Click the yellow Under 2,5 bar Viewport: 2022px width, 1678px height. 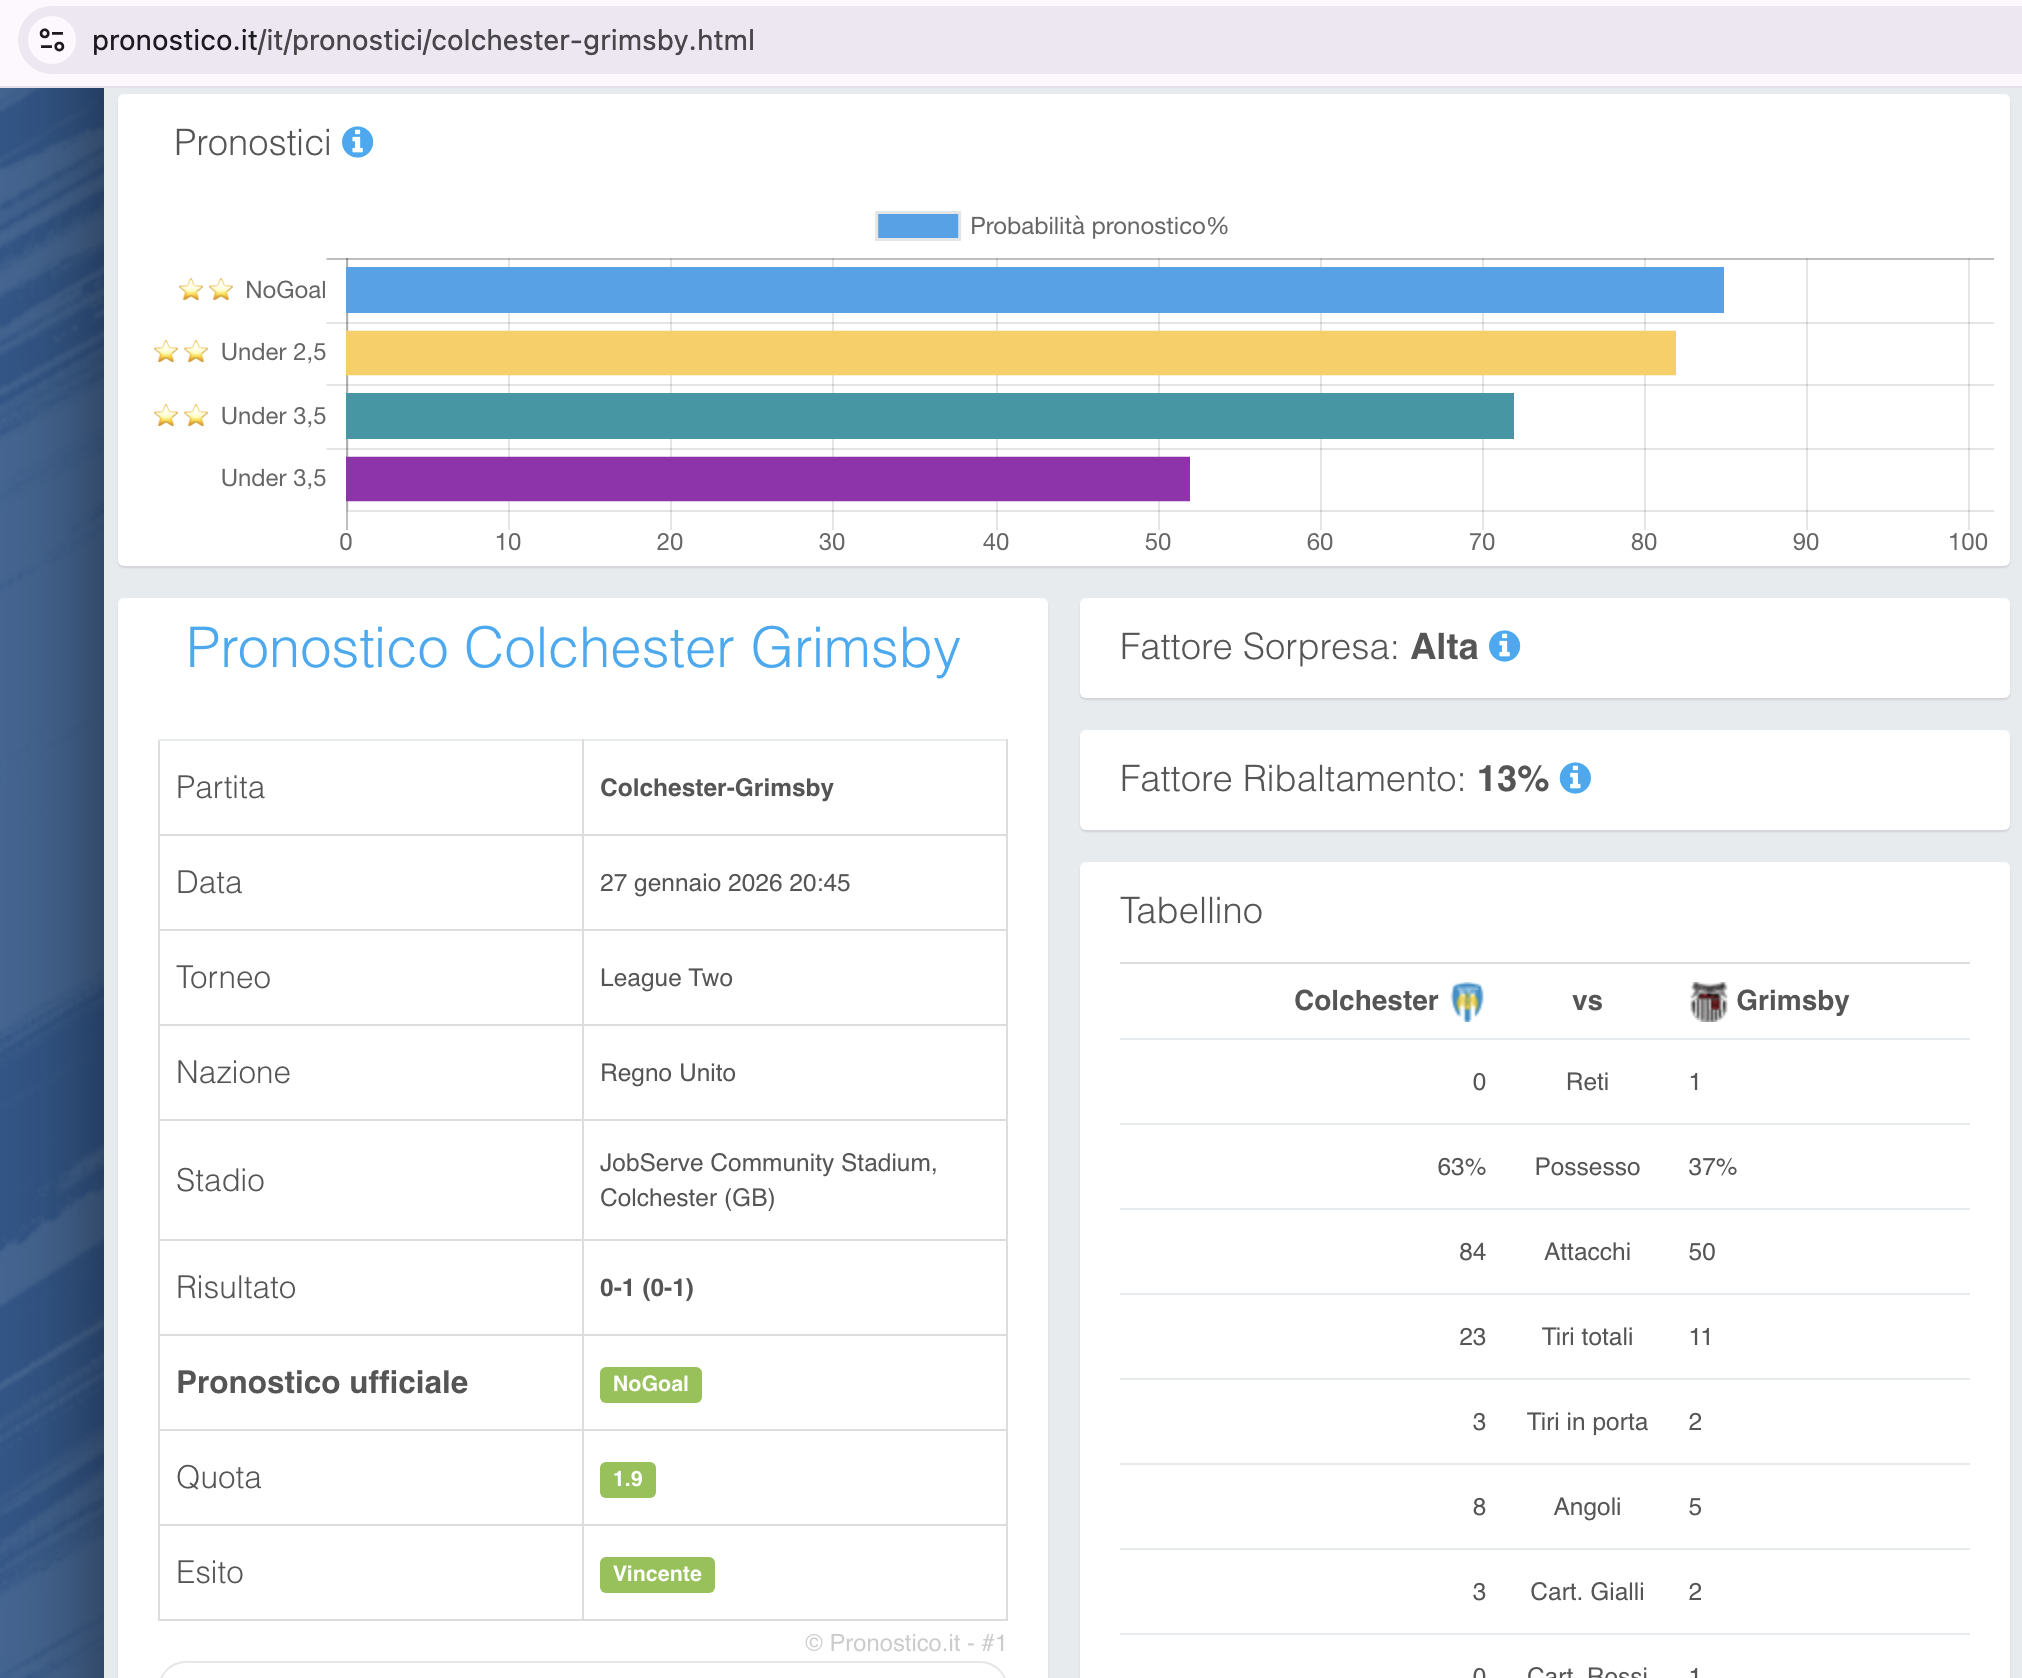click(x=1010, y=353)
